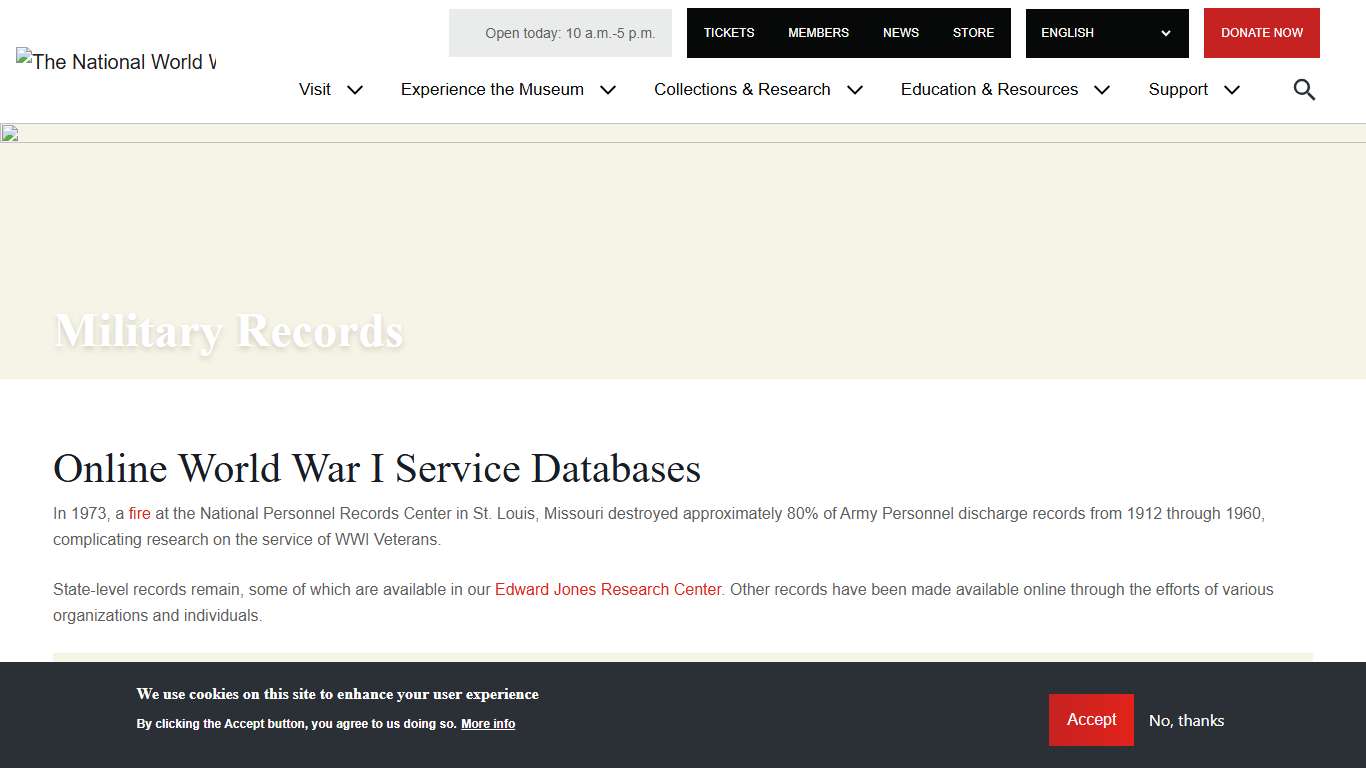Image resolution: width=1366 pixels, height=768 pixels.
Task: Accept the cookies notice
Action: 1091,720
